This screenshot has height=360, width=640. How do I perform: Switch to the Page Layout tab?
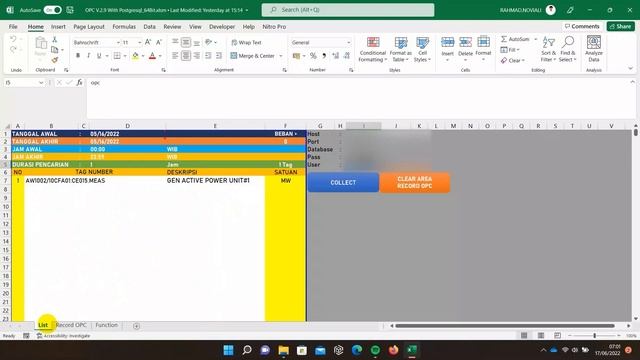[x=89, y=27]
